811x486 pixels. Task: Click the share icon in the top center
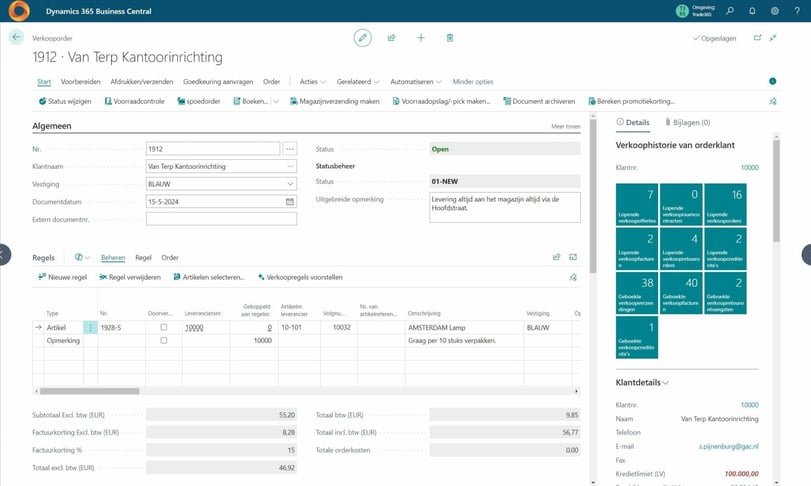coord(392,38)
